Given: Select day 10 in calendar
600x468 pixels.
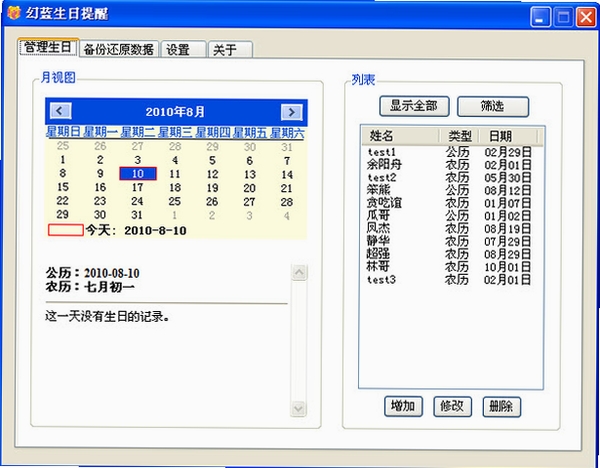Looking at the screenshot, I should coord(138,174).
